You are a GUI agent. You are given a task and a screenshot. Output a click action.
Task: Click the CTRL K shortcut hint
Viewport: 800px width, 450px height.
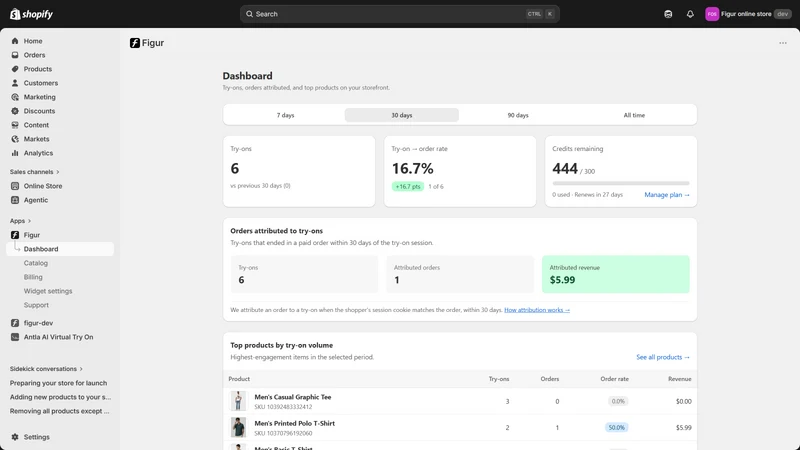541,14
